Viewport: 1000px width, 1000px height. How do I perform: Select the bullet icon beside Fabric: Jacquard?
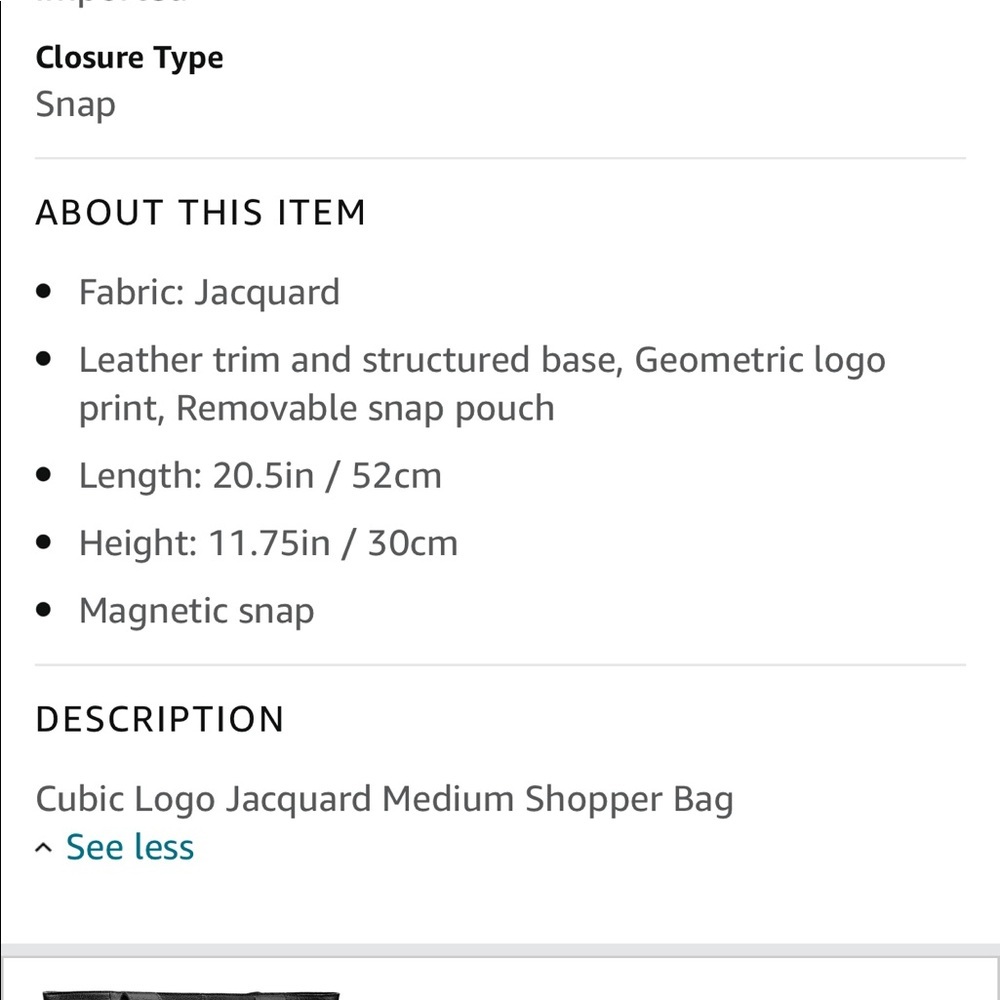coord(42,290)
